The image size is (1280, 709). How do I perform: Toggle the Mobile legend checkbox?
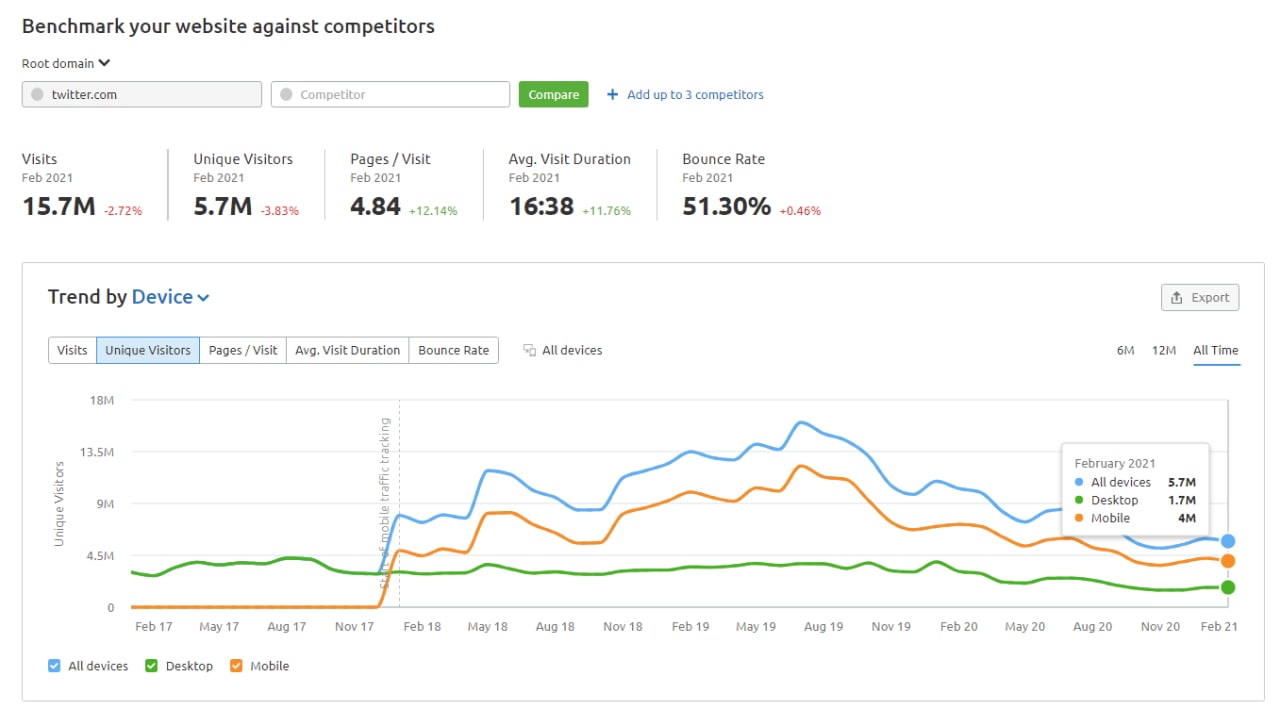coord(236,666)
